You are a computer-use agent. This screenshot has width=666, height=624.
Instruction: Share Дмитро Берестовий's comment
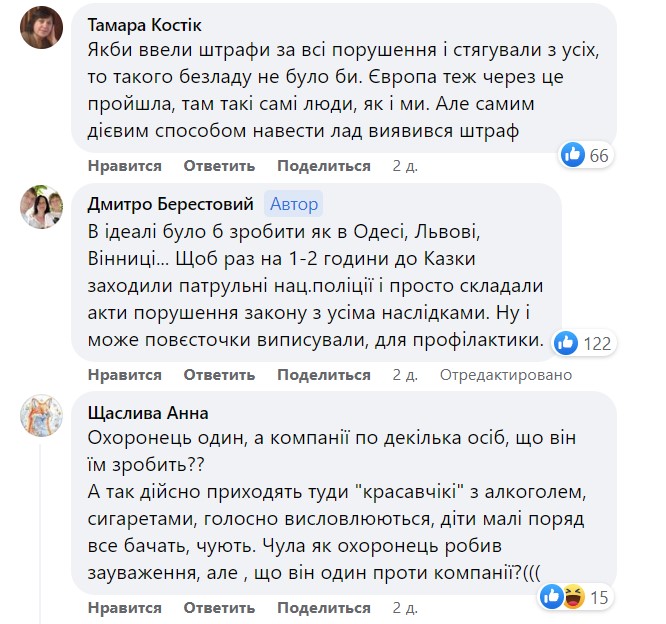pos(324,374)
